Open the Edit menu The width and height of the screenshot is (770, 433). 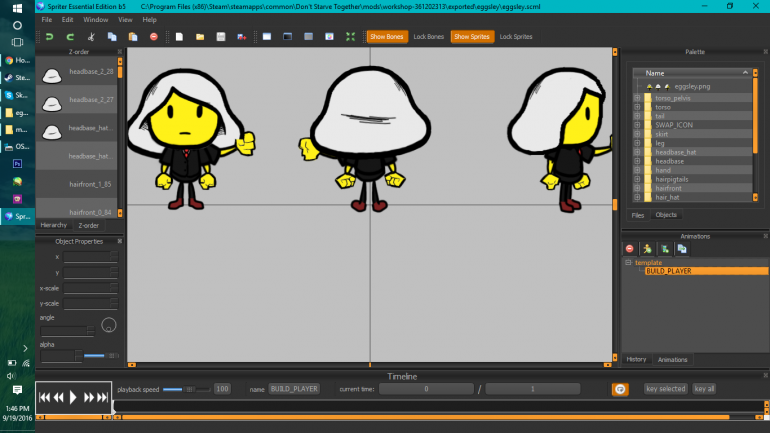[x=67, y=20]
